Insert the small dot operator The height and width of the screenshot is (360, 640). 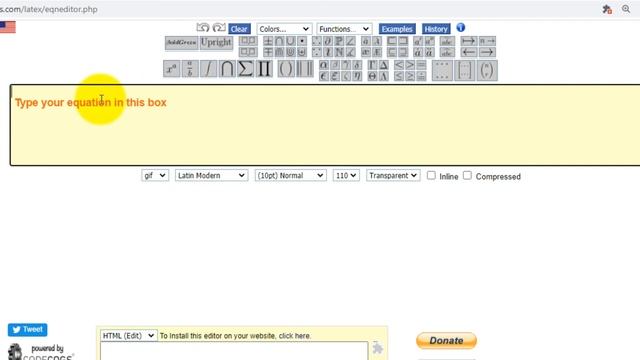click(302, 41)
